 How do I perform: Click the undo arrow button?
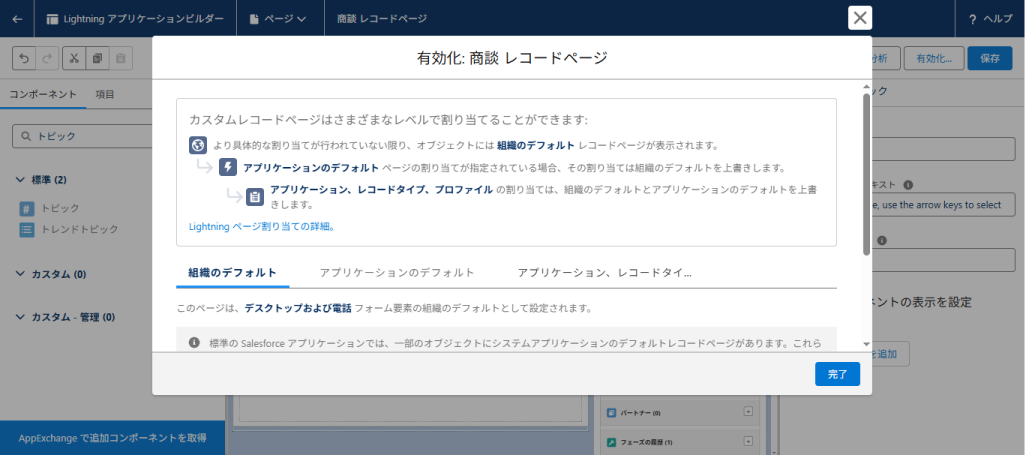[24, 58]
